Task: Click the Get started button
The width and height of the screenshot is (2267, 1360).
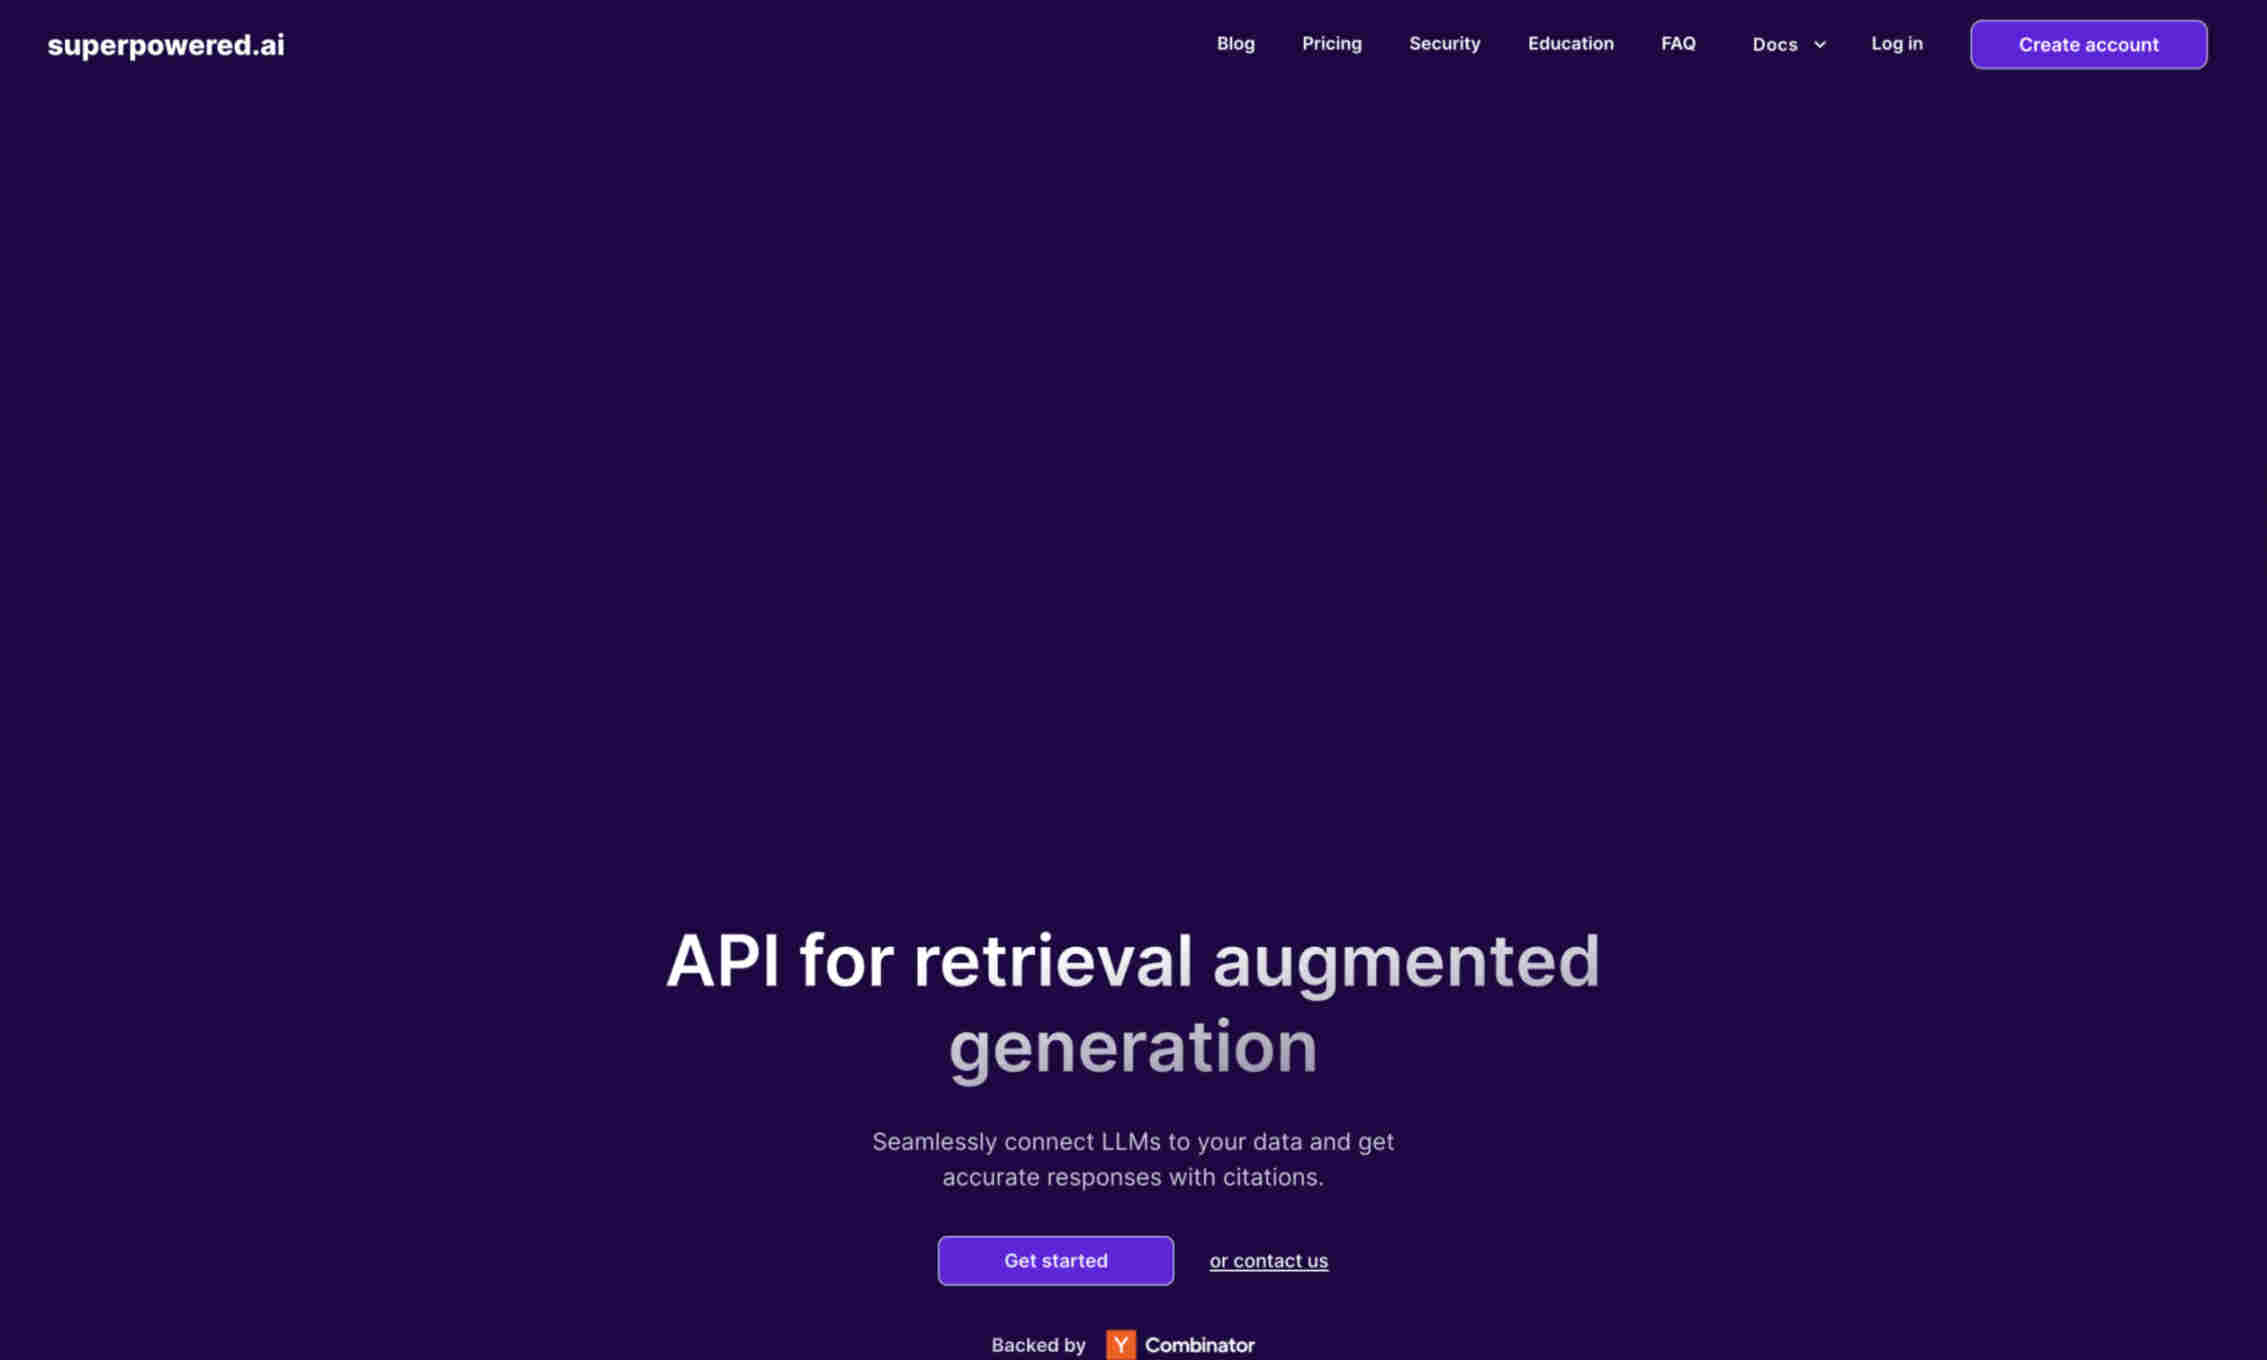Action: point(1055,1260)
